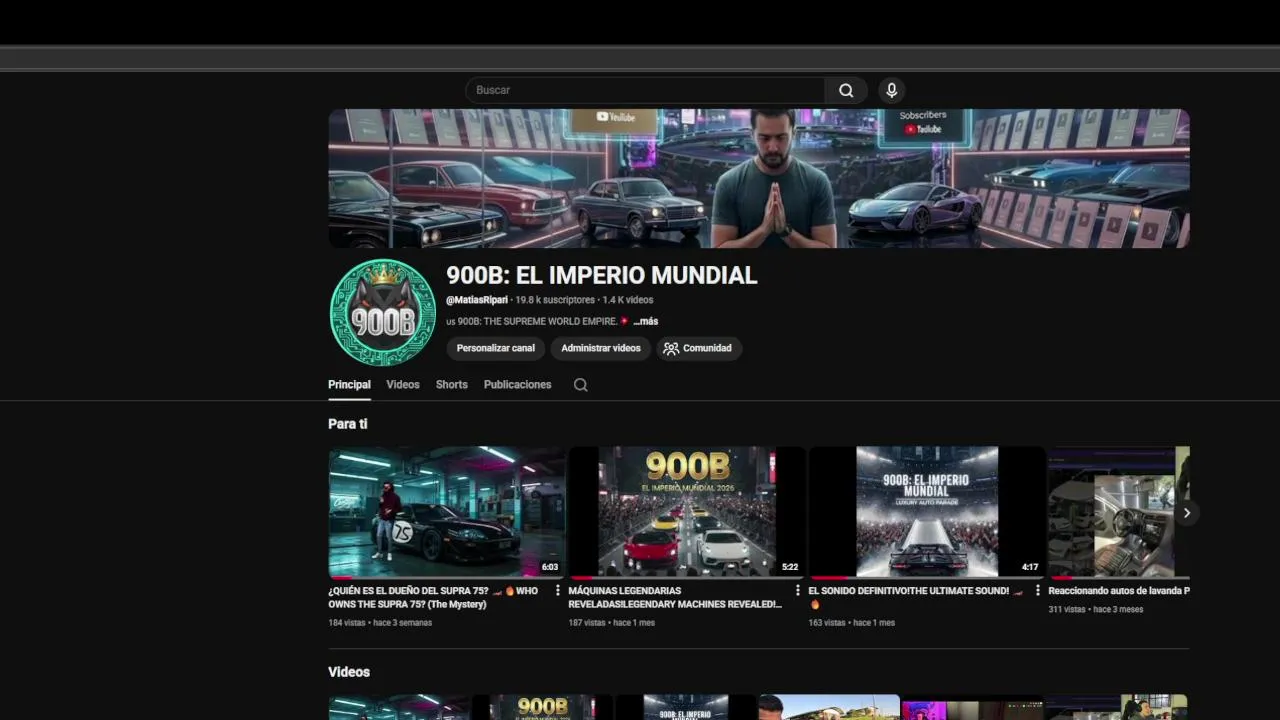1280x720 pixels.
Task: Focus the Buscar search field
Action: tap(645, 90)
